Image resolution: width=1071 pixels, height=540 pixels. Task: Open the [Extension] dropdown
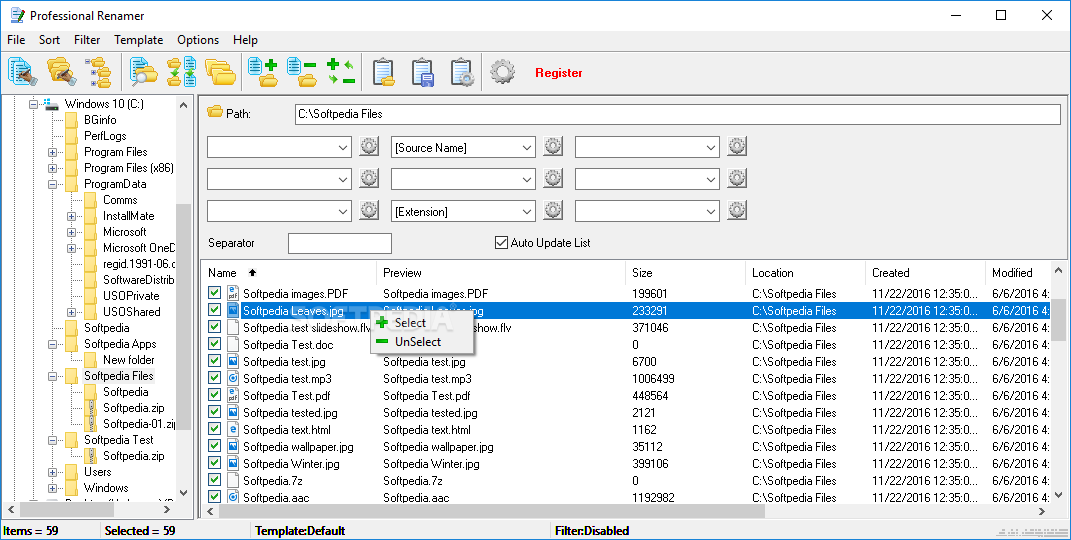click(x=527, y=212)
